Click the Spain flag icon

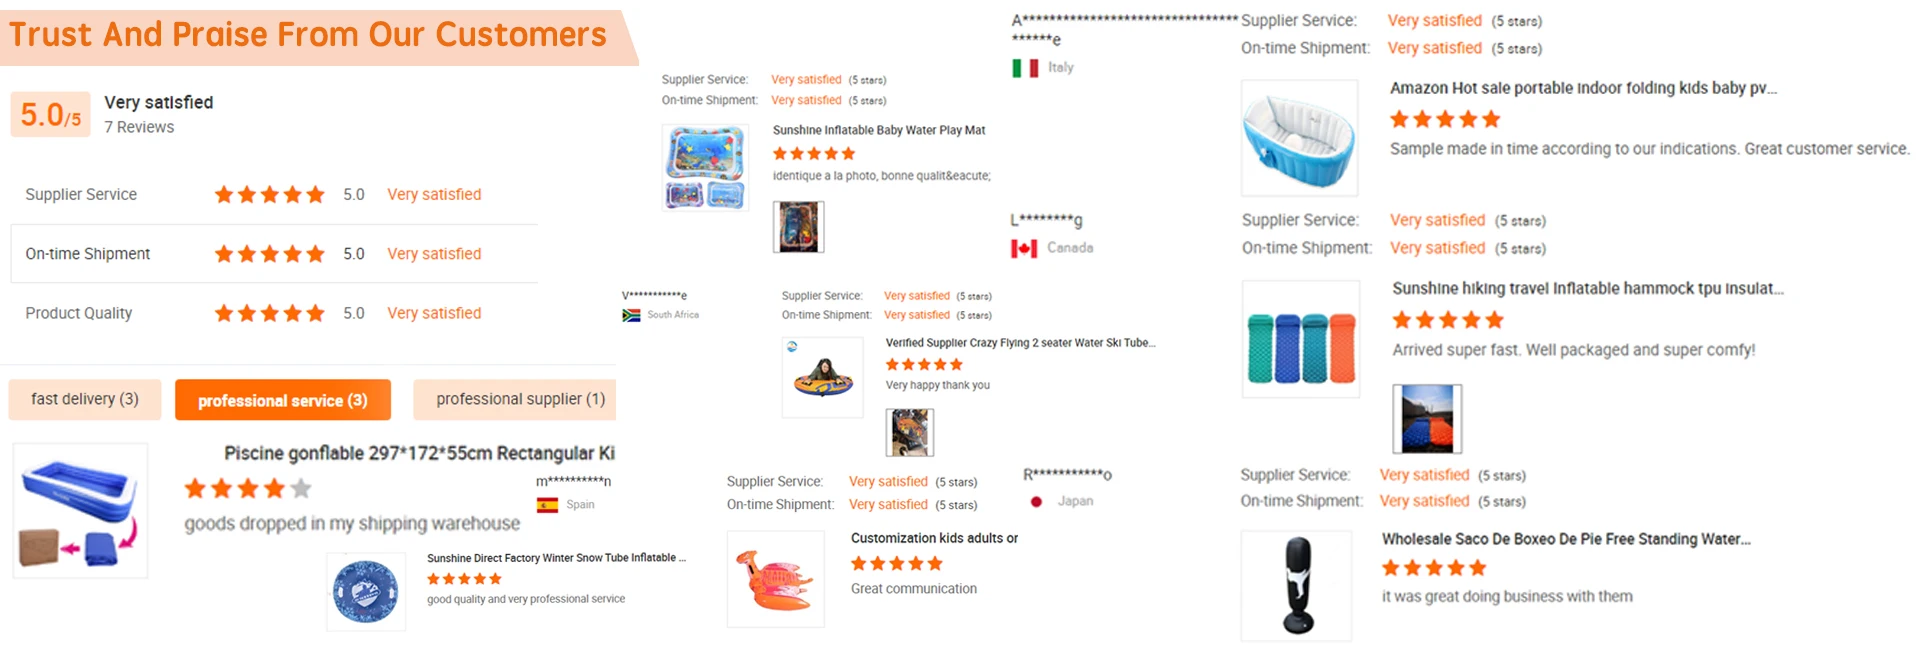click(x=547, y=505)
